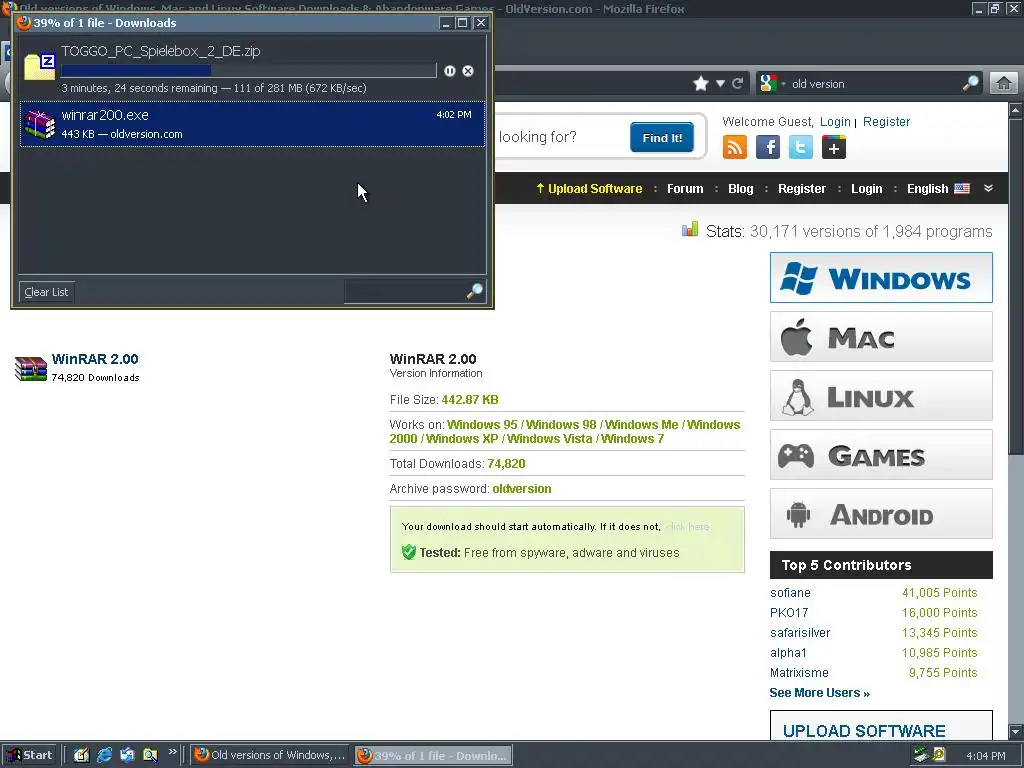Open the Android software category
The image size is (1024, 768).
[881, 514]
